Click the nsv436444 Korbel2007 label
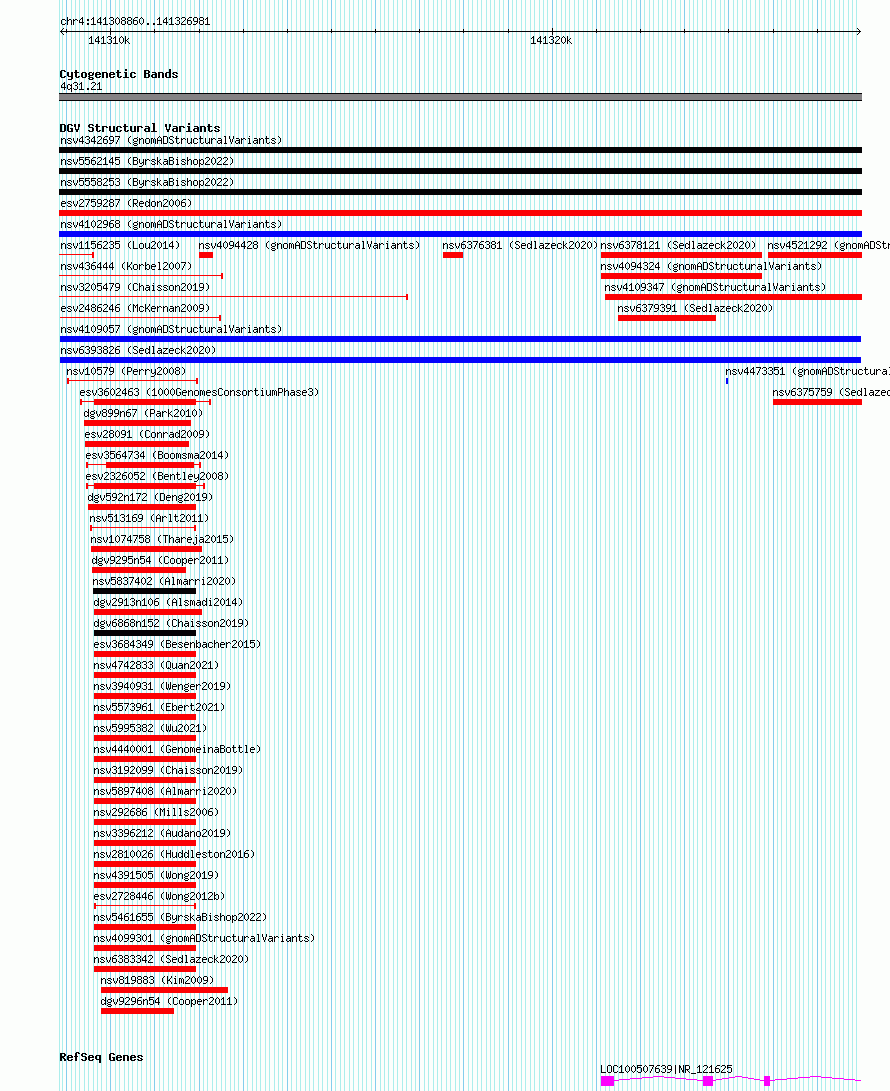 coord(126,266)
